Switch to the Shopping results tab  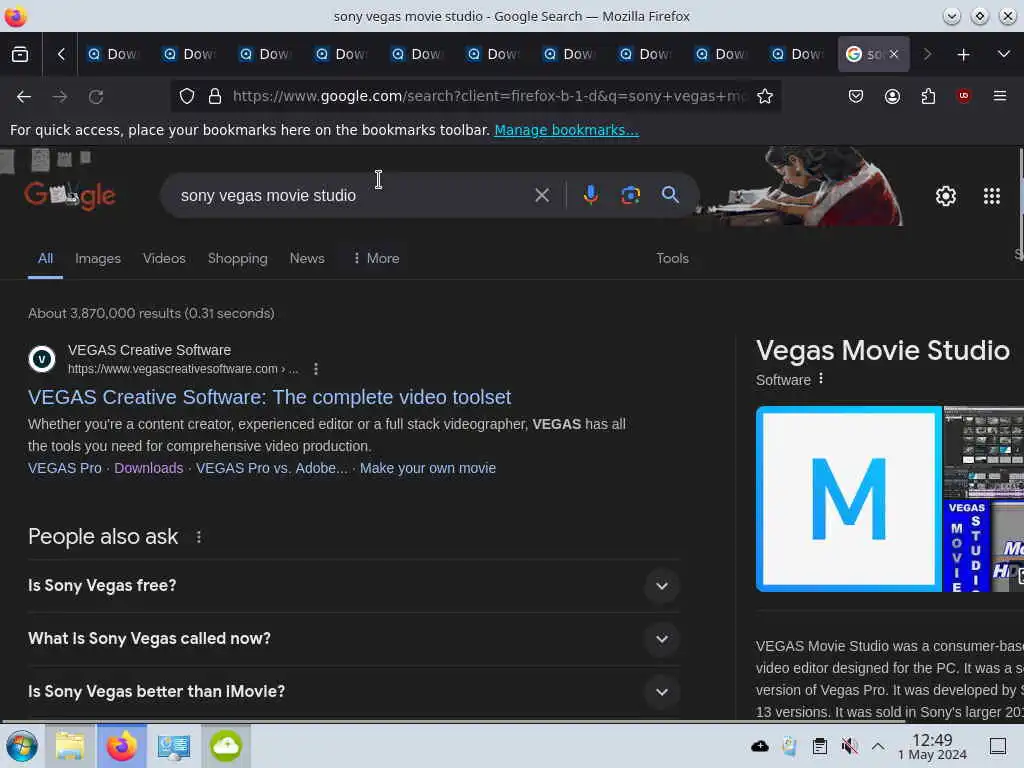pos(238,259)
